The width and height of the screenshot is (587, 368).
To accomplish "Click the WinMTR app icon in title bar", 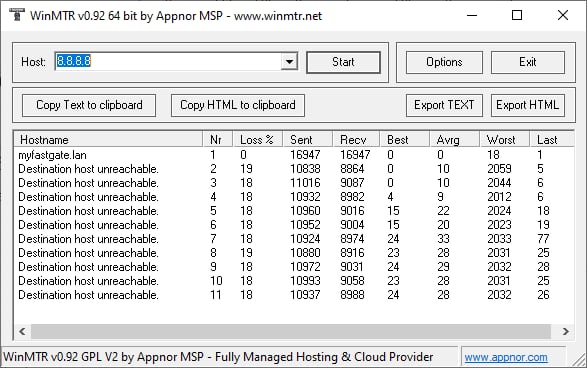I will pyautogui.click(x=16, y=15).
